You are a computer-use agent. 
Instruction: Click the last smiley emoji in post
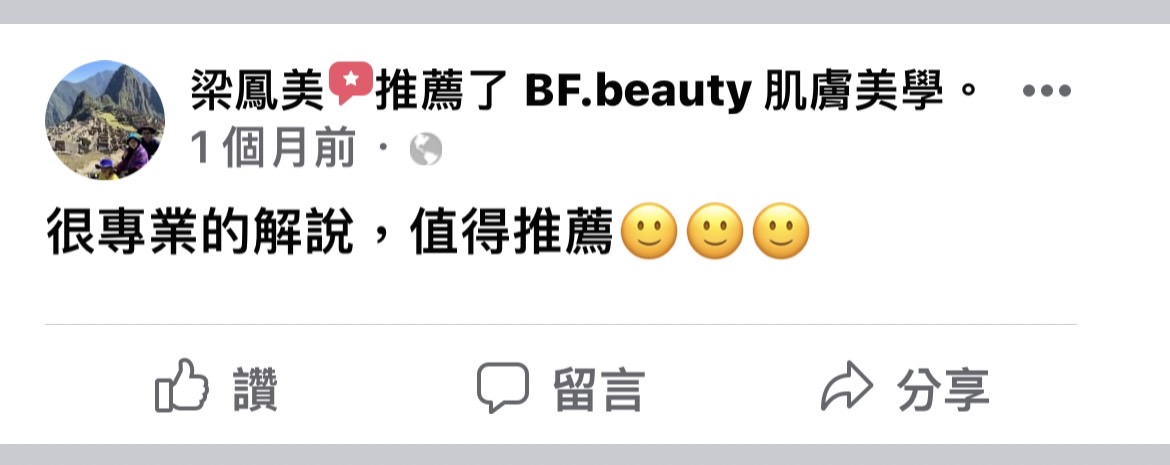click(x=780, y=231)
